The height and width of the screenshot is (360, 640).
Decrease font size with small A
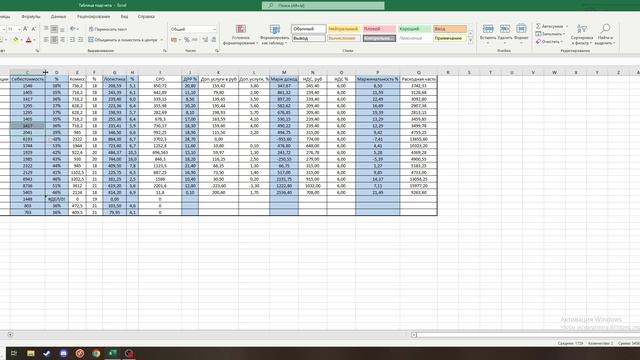33,29
